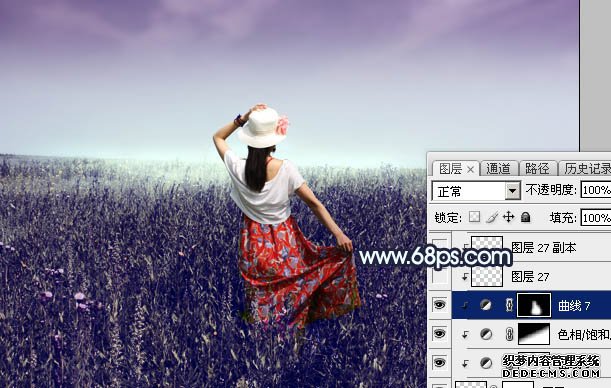The height and width of the screenshot is (388, 611).
Task: Click the 色相/饱和度 adjustment layer icon
Action: pos(486,334)
